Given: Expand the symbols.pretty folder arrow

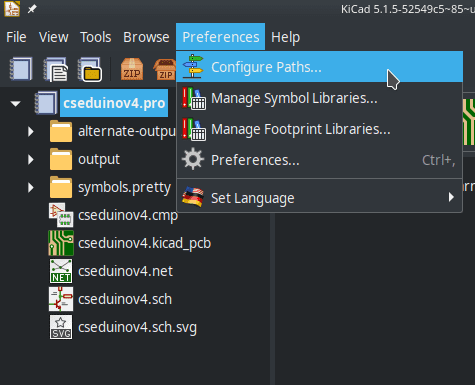Looking at the screenshot, I should click(x=31, y=187).
